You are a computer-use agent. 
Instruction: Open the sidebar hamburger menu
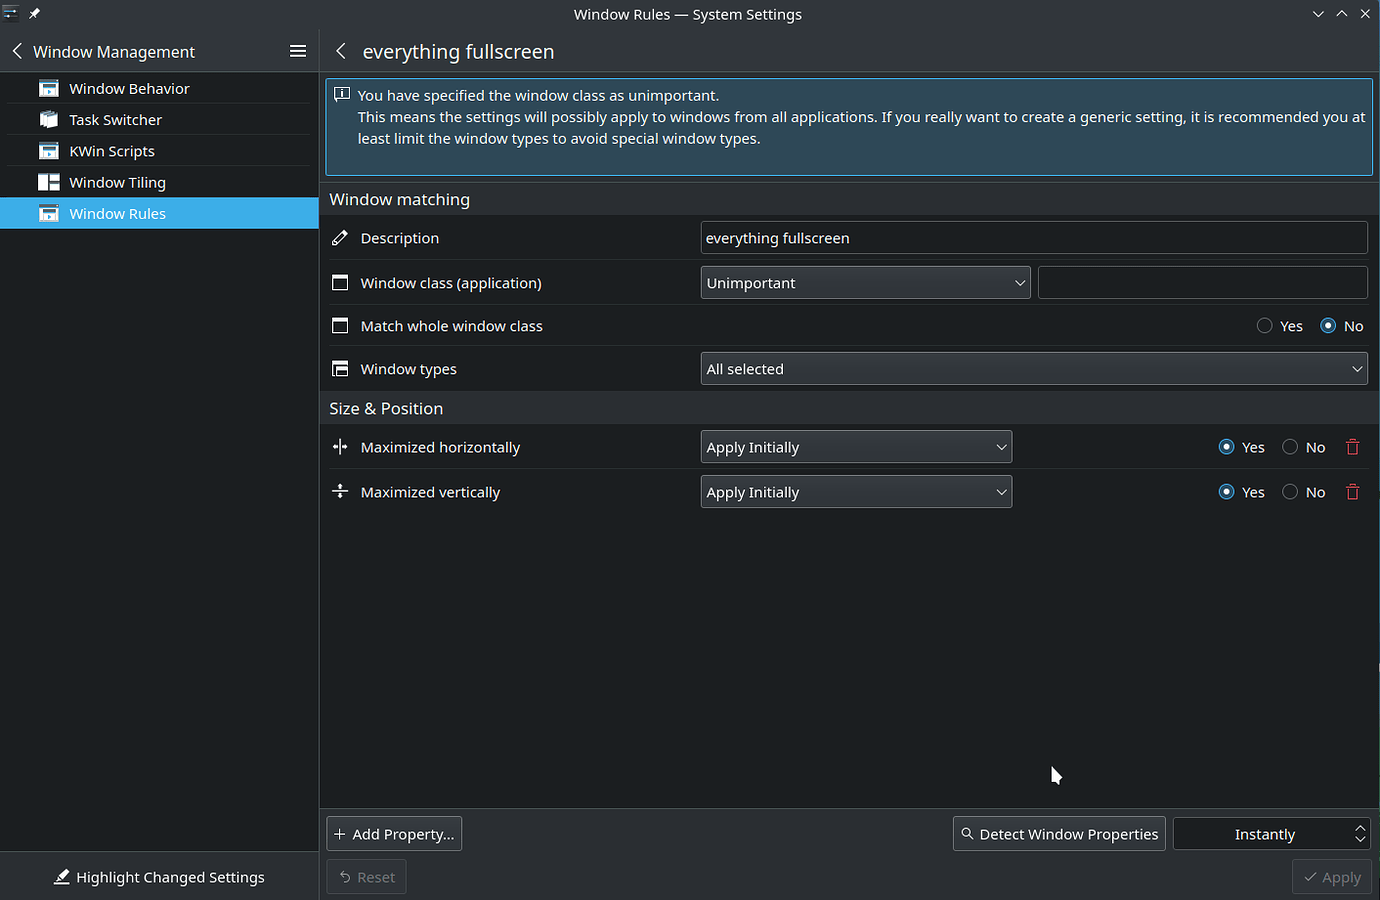coord(298,51)
